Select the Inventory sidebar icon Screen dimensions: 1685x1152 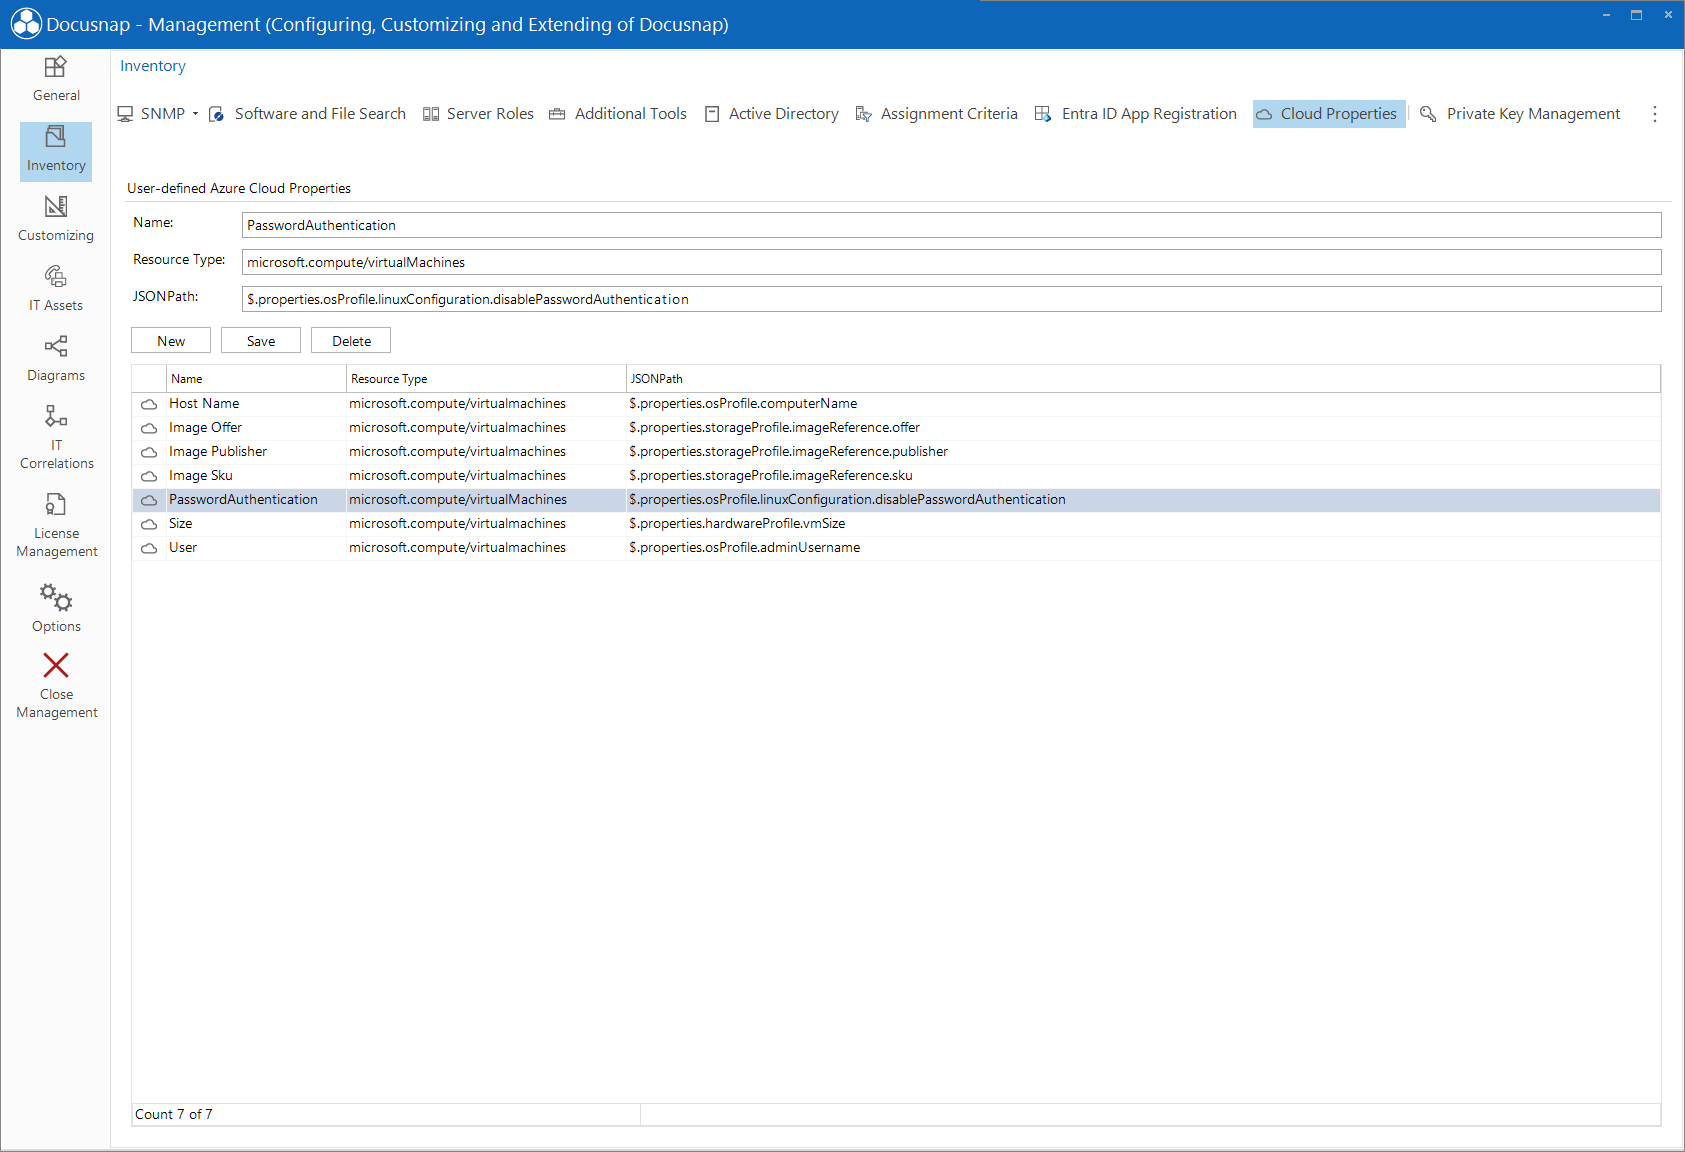[x=56, y=151]
